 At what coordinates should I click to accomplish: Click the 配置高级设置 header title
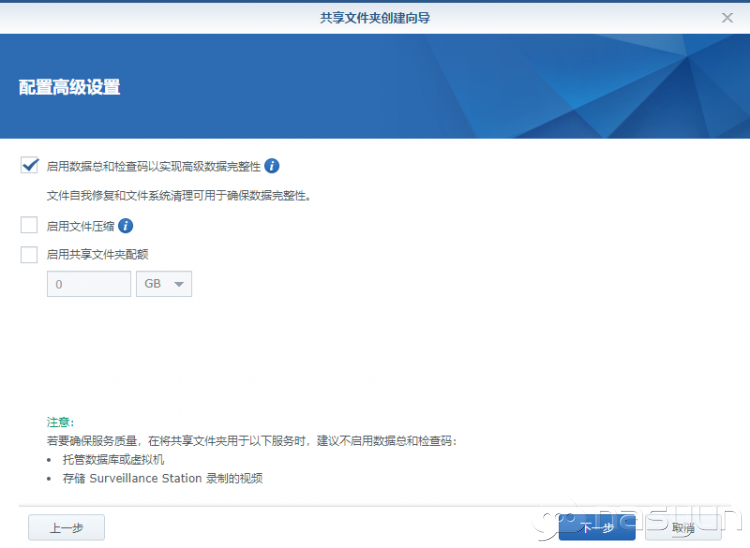(70, 87)
